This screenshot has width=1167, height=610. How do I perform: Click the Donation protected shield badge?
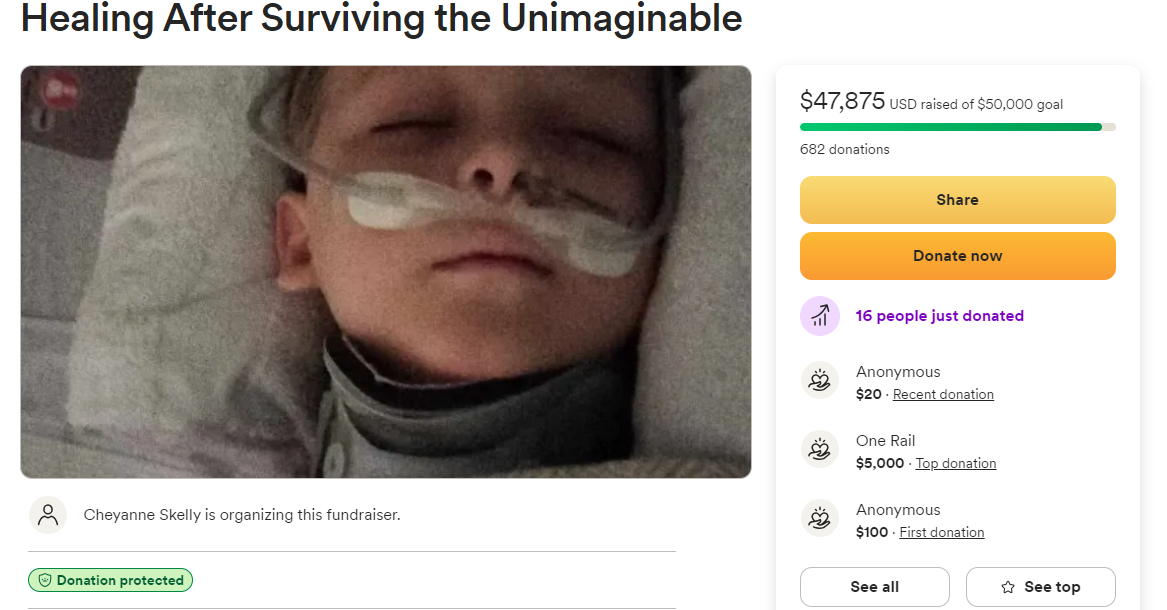pyautogui.click(x=110, y=580)
